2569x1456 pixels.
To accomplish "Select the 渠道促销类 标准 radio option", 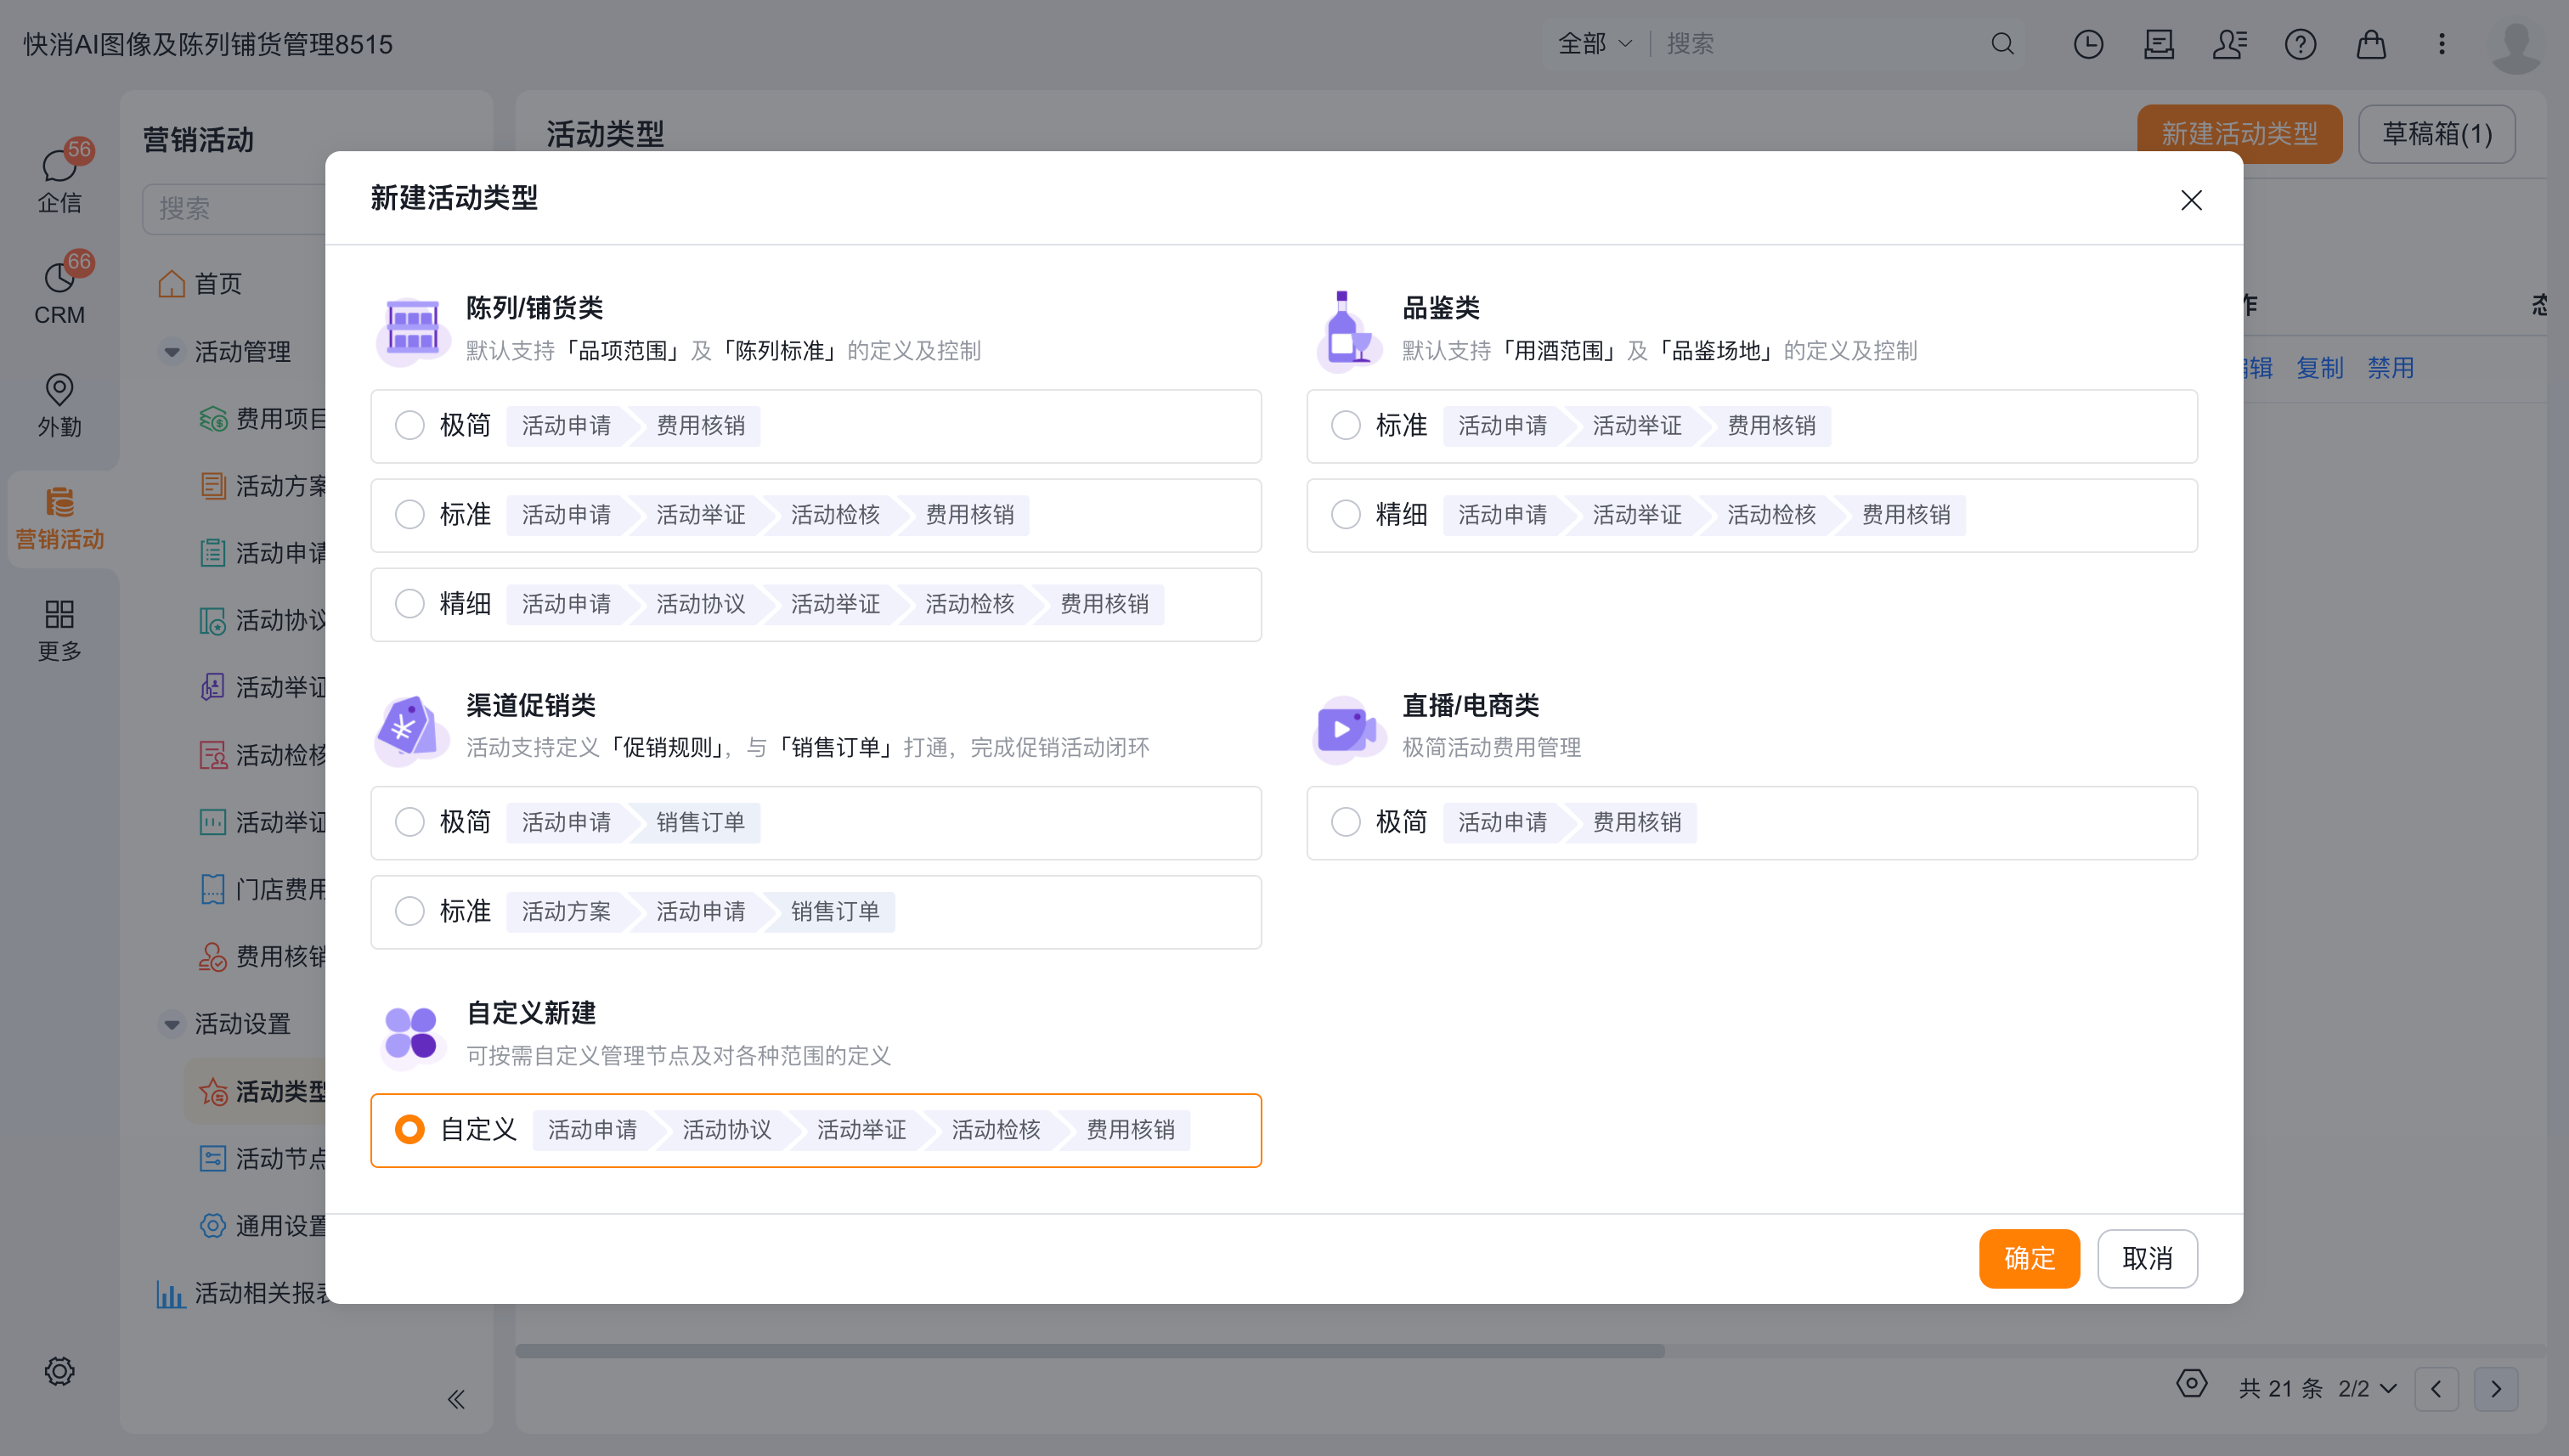I will pos(409,911).
